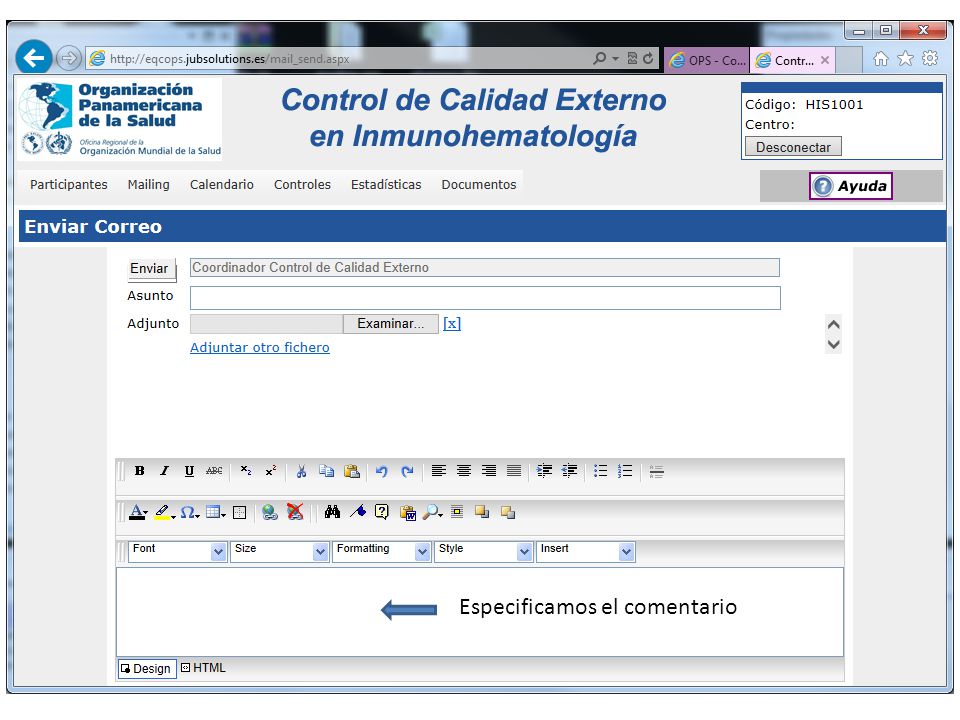Open the font color picker
The image size is (960, 720).
[x=138, y=512]
